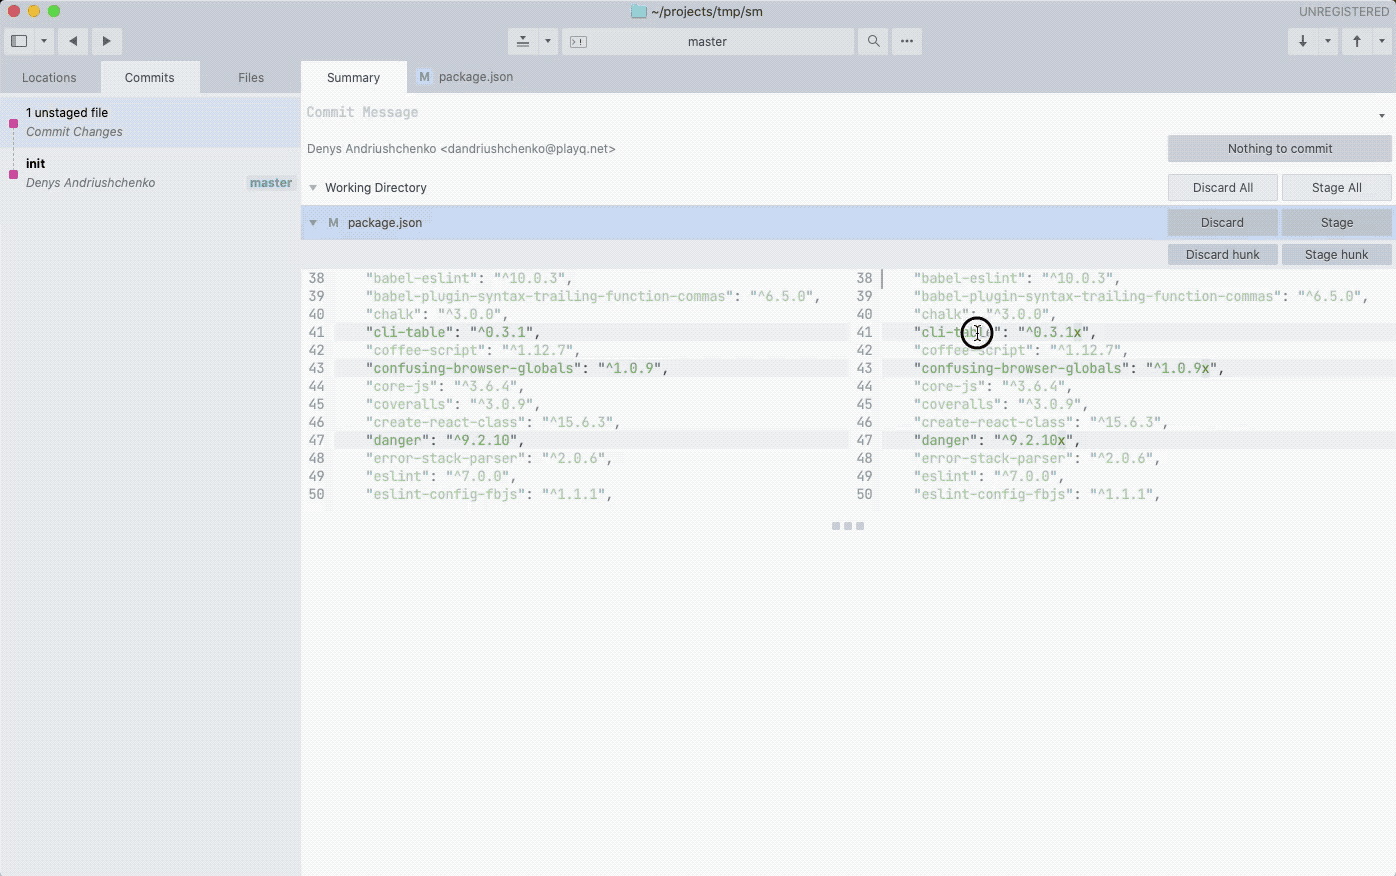
Task: Open the more options ellipsis icon
Action: point(906,41)
